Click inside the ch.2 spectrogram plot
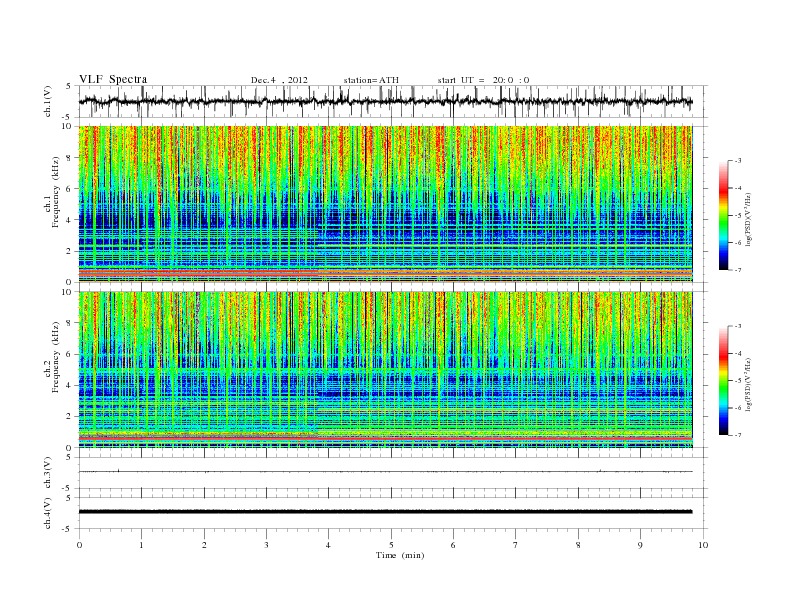This screenshot has height=612, width=792. tap(385, 370)
